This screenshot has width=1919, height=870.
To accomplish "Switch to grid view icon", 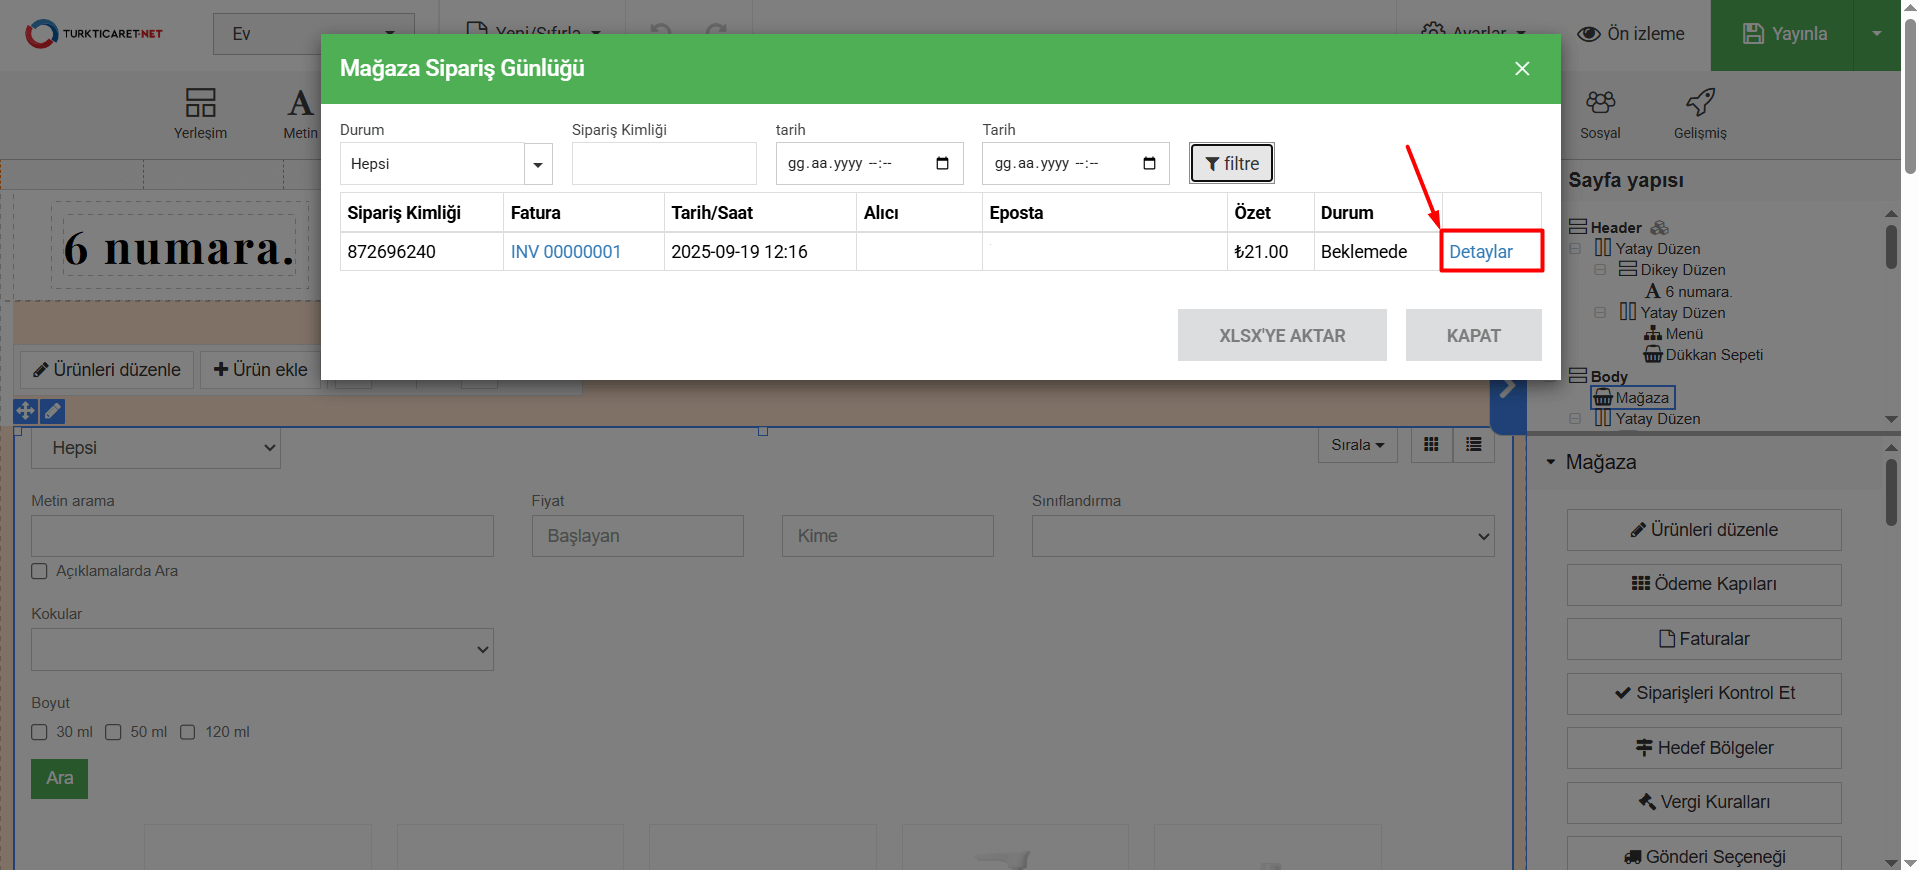I will coord(1431,445).
